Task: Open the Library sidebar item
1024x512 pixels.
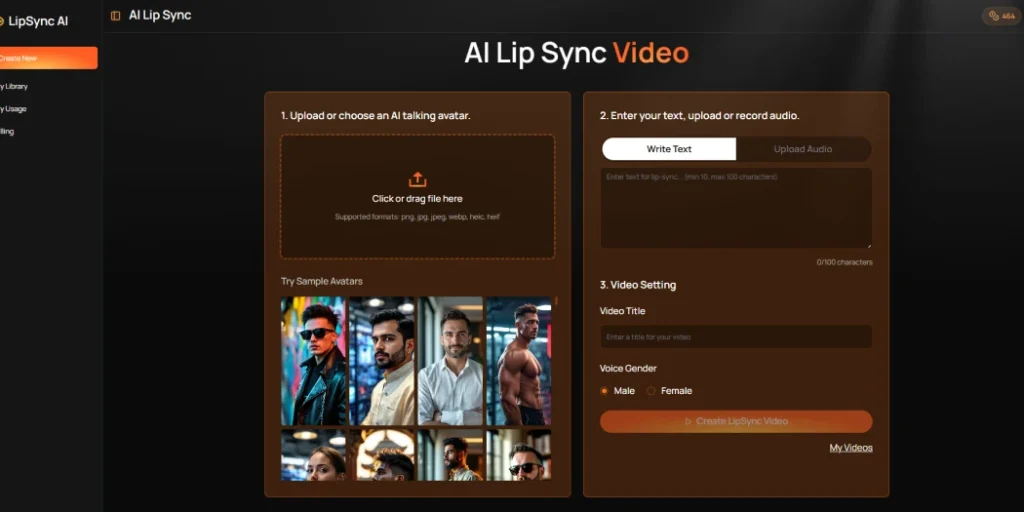Action: click(x=14, y=86)
